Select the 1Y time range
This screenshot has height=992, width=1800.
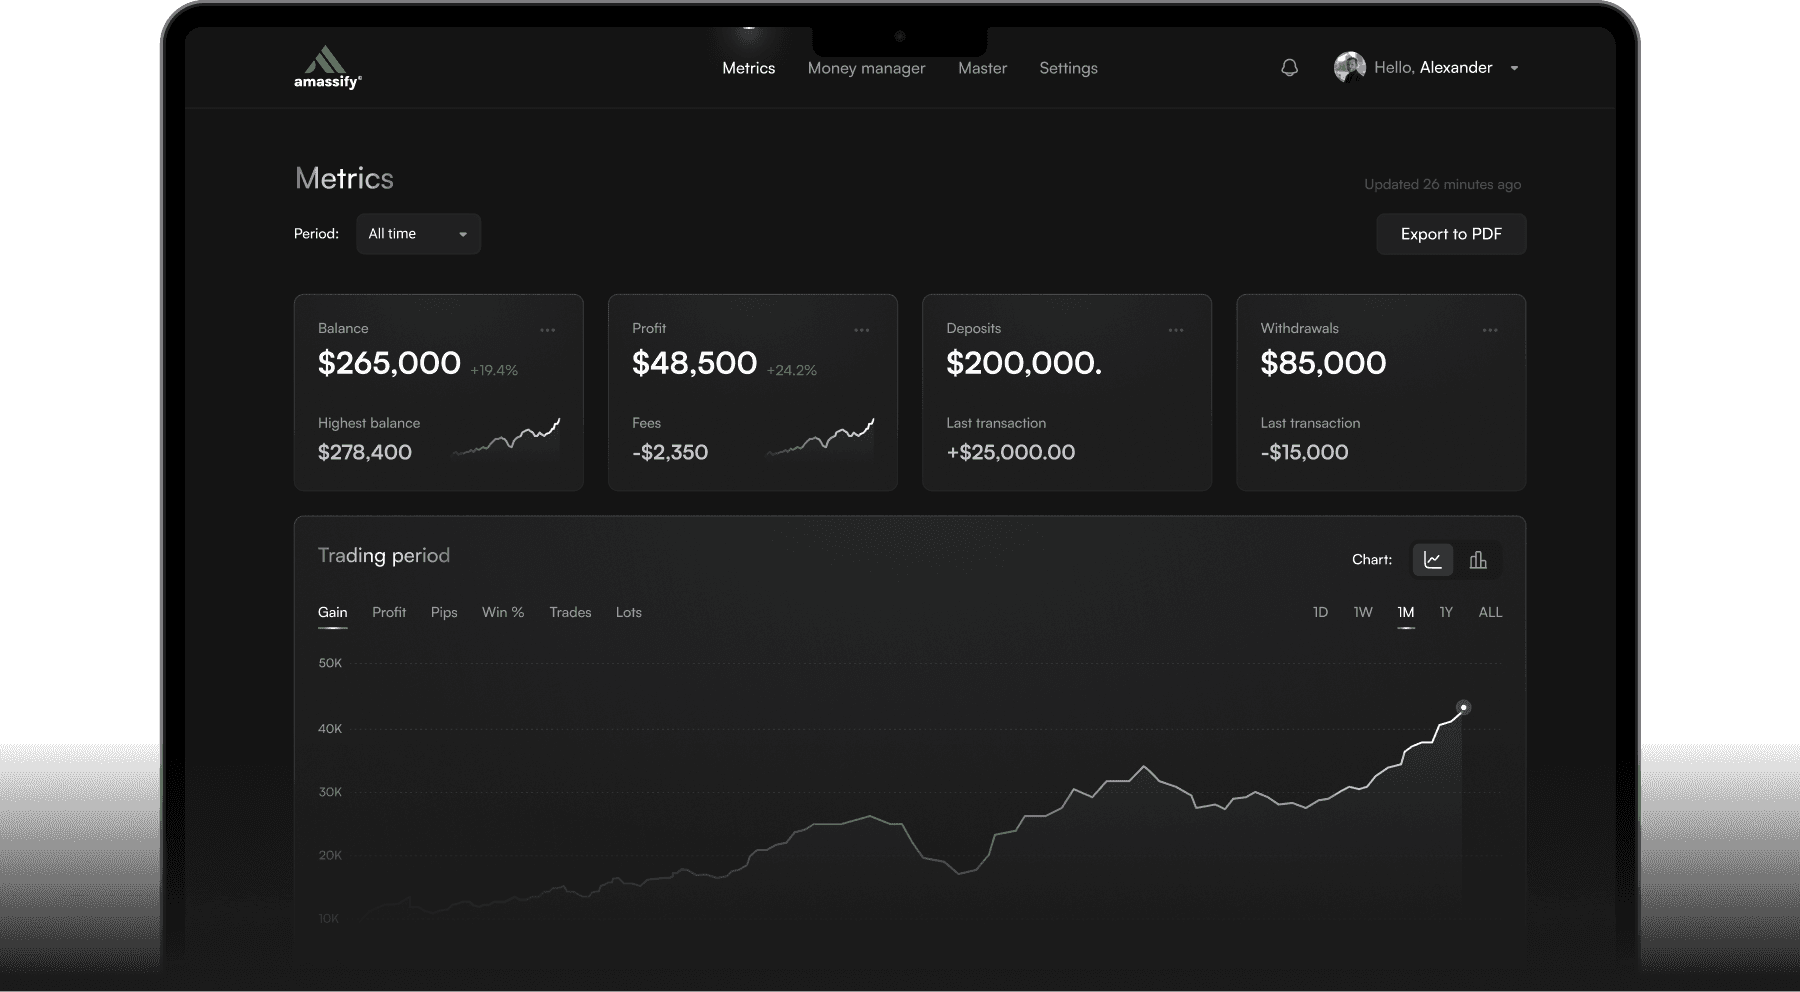[x=1445, y=612]
